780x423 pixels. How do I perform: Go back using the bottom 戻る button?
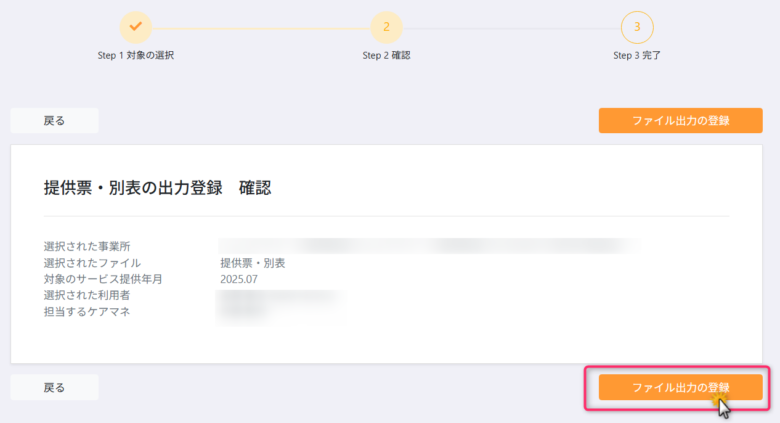point(54,387)
